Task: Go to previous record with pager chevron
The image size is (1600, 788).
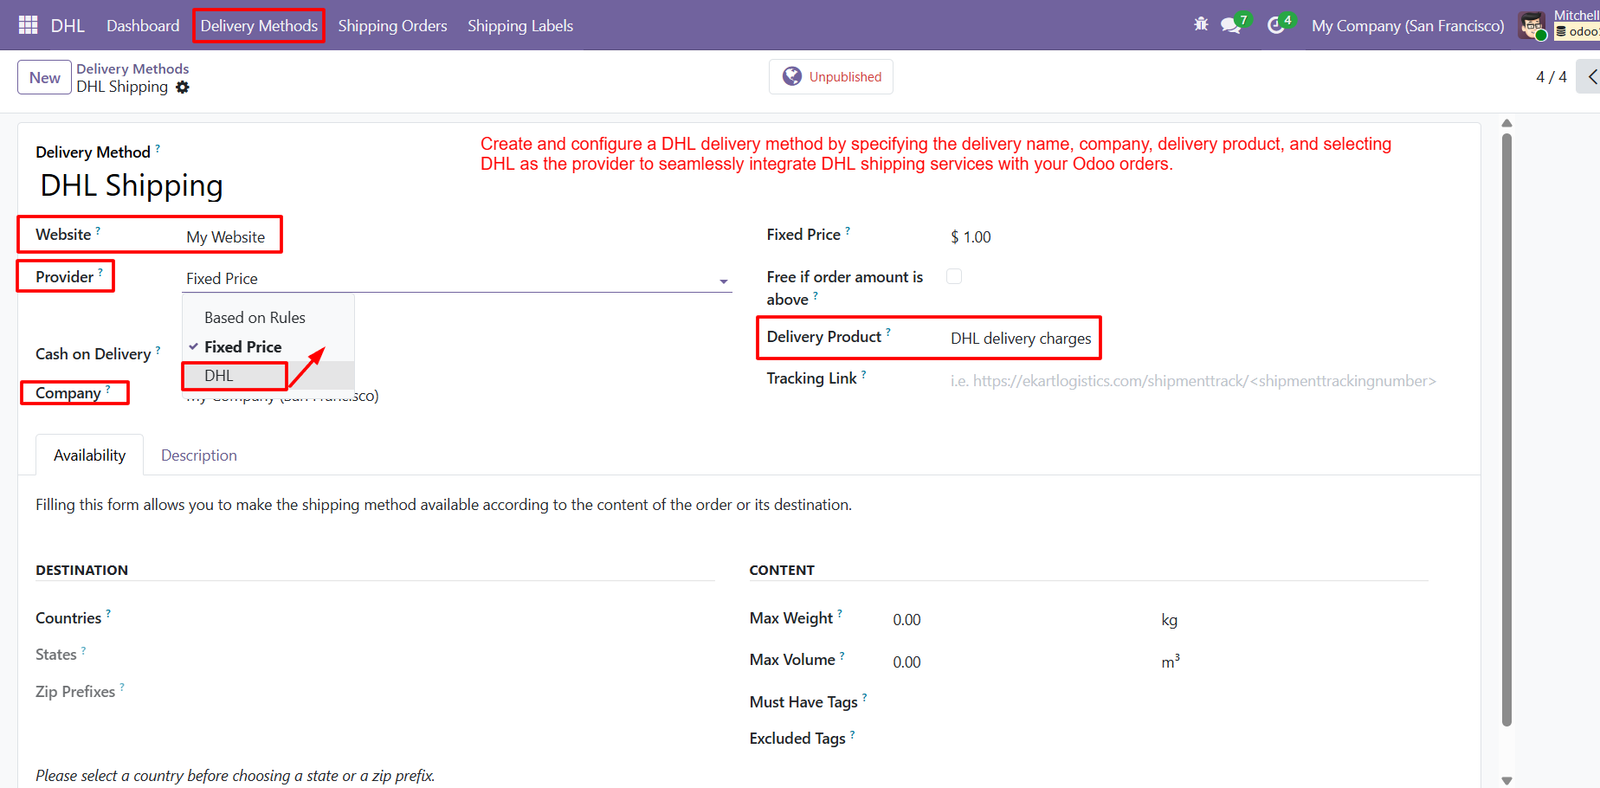Action: point(1590,77)
